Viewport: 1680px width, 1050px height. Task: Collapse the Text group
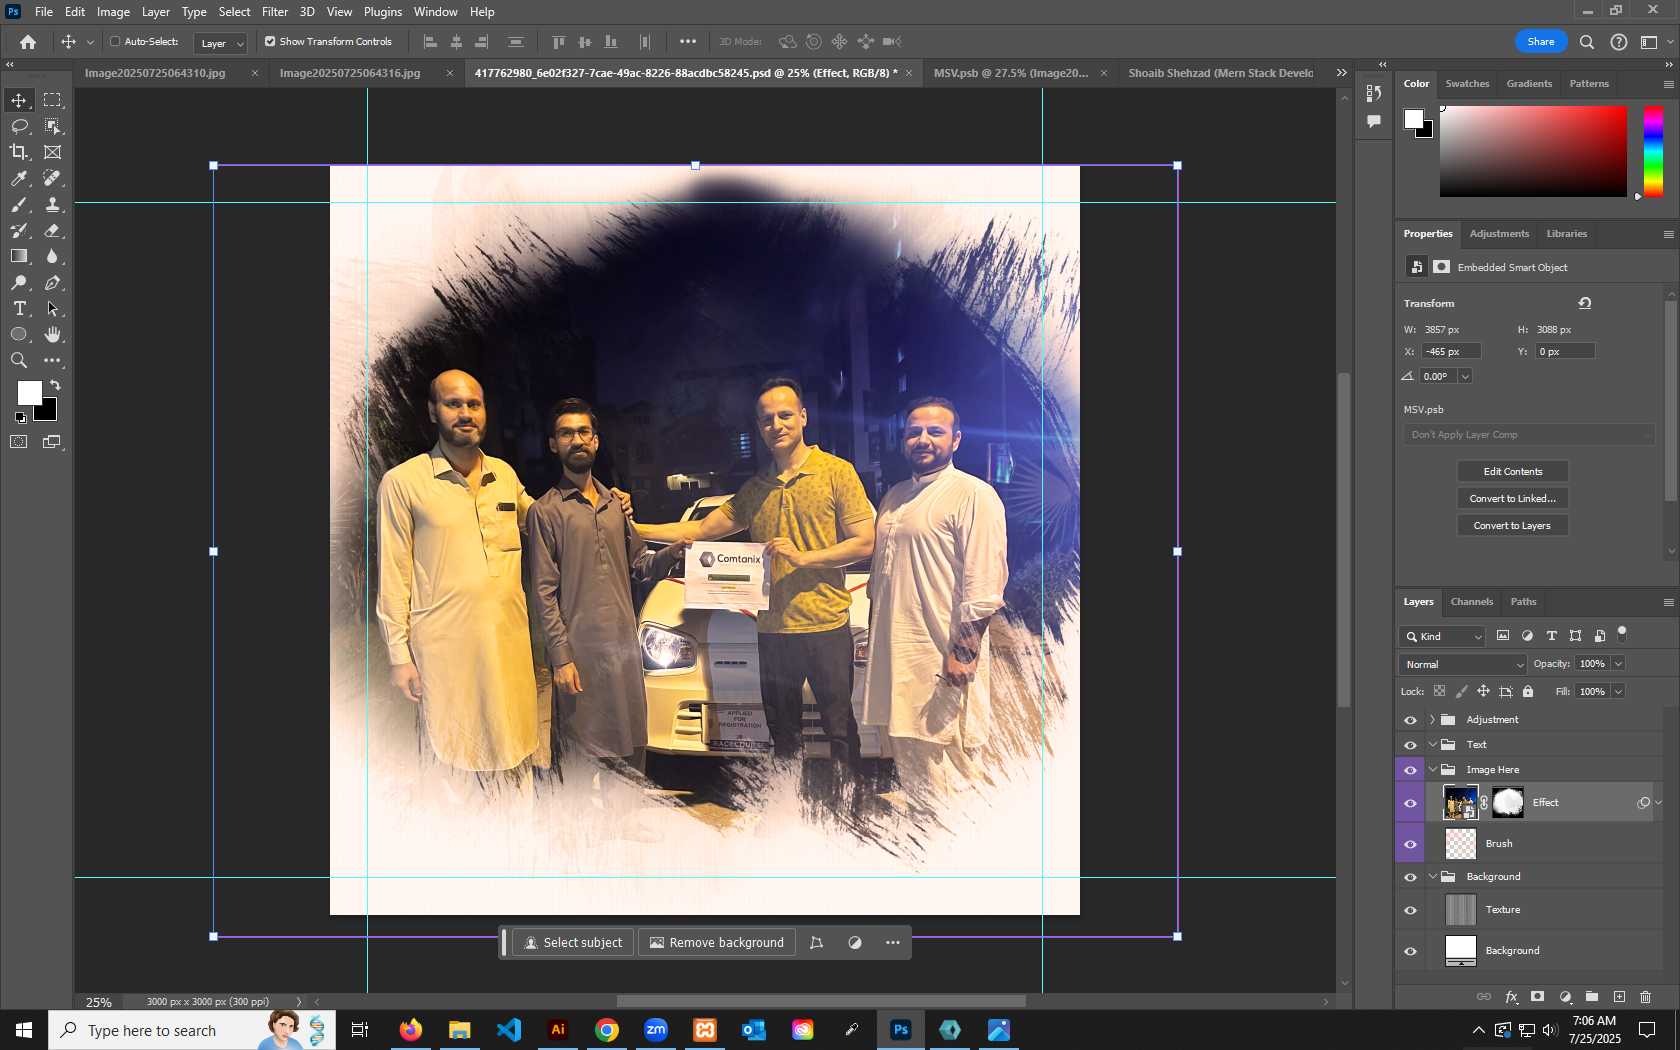[1432, 745]
